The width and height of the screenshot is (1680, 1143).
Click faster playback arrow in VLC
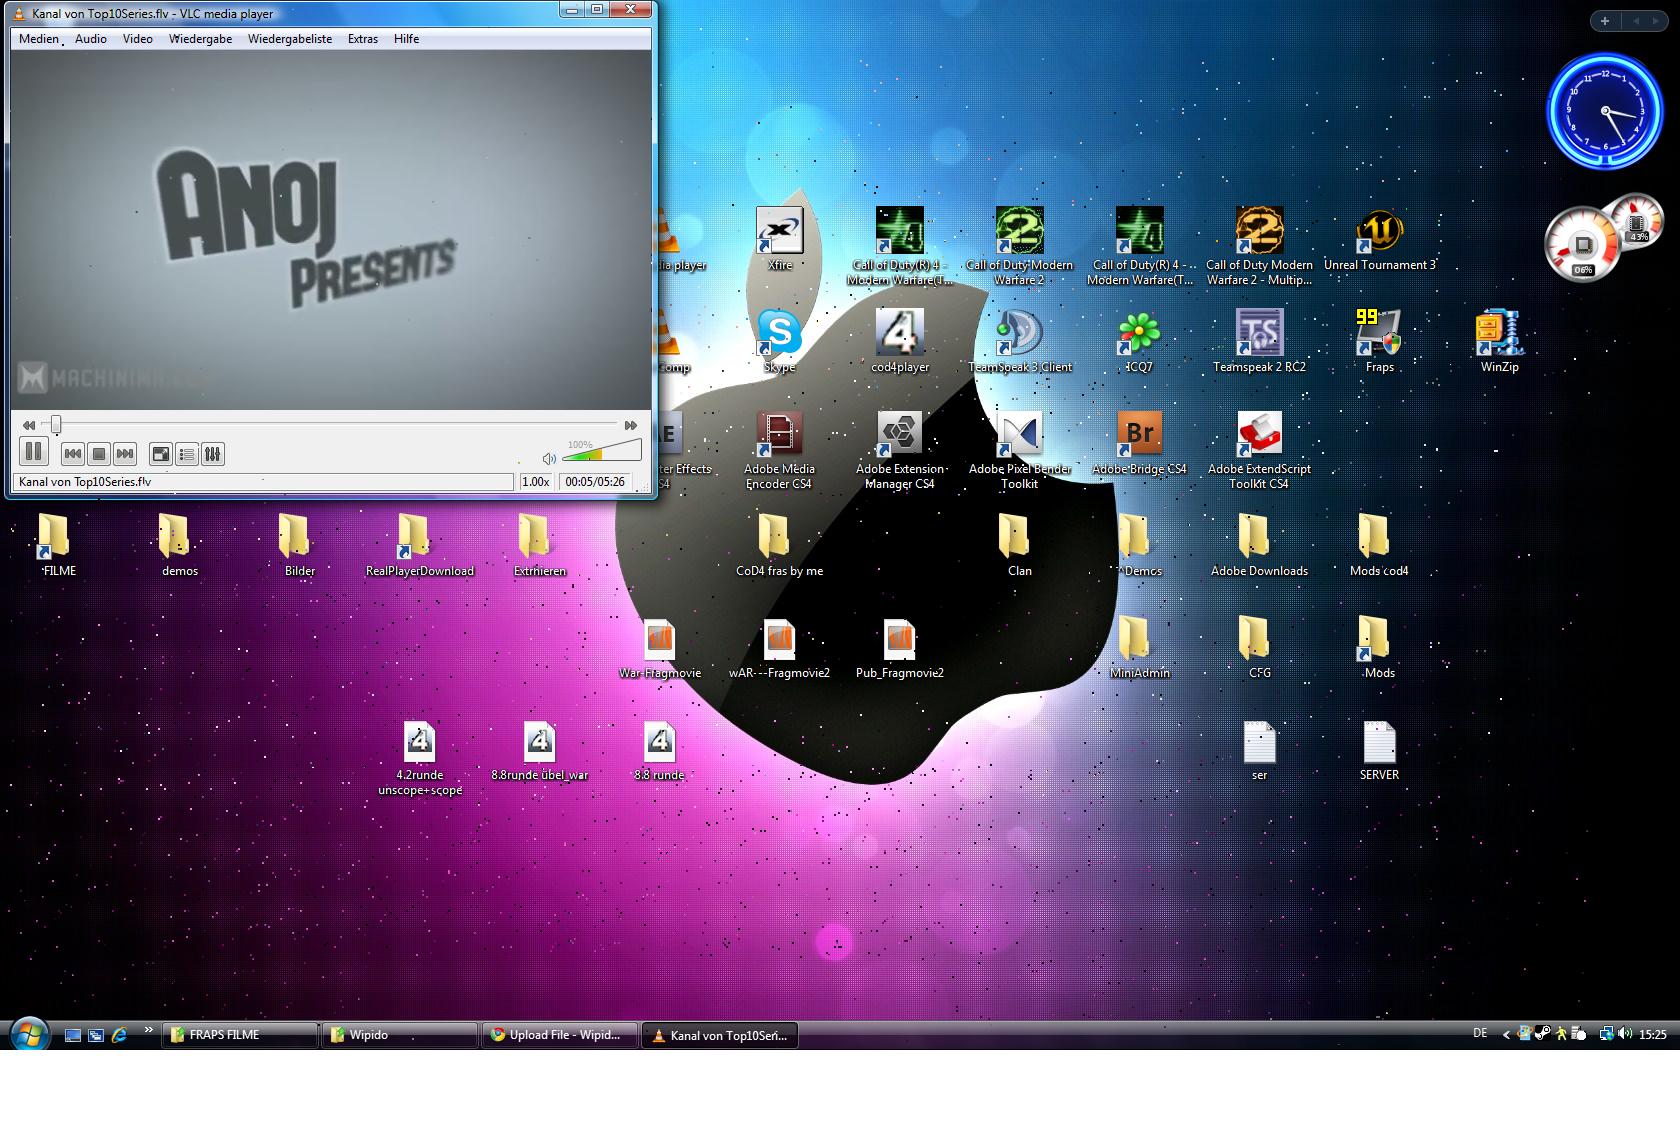pos(631,425)
